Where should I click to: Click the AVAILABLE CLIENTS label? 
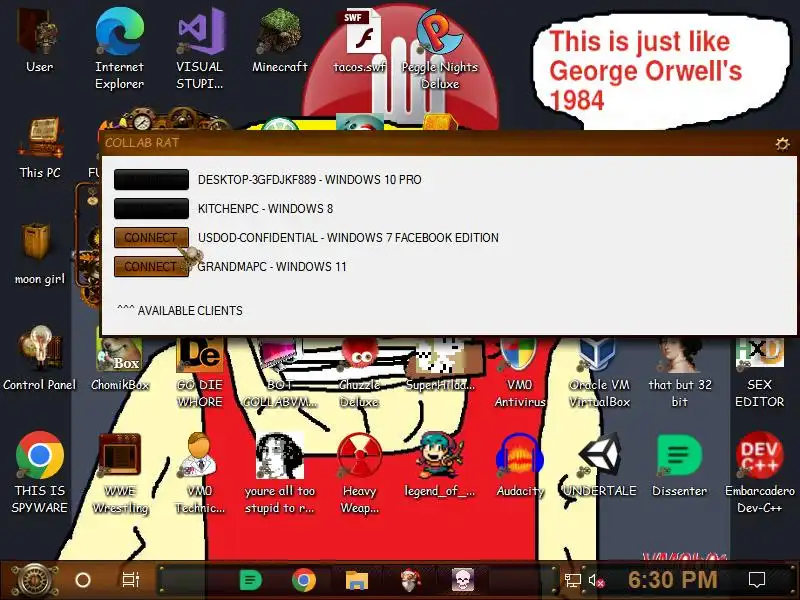pyautogui.click(x=180, y=310)
